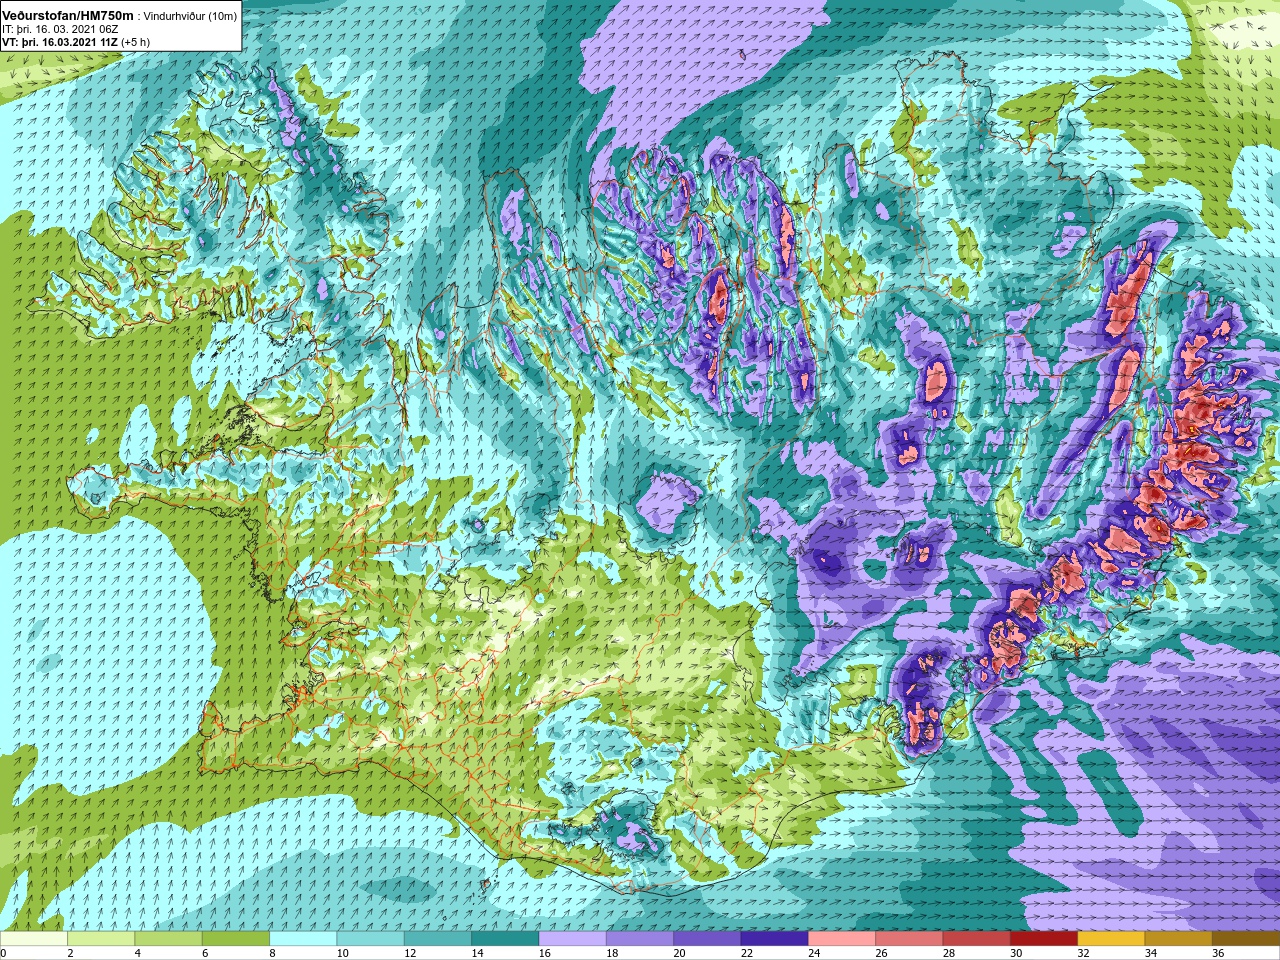Click the red 28–30 legend swatch
Screen dimensions: 1280x960
point(976,938)
